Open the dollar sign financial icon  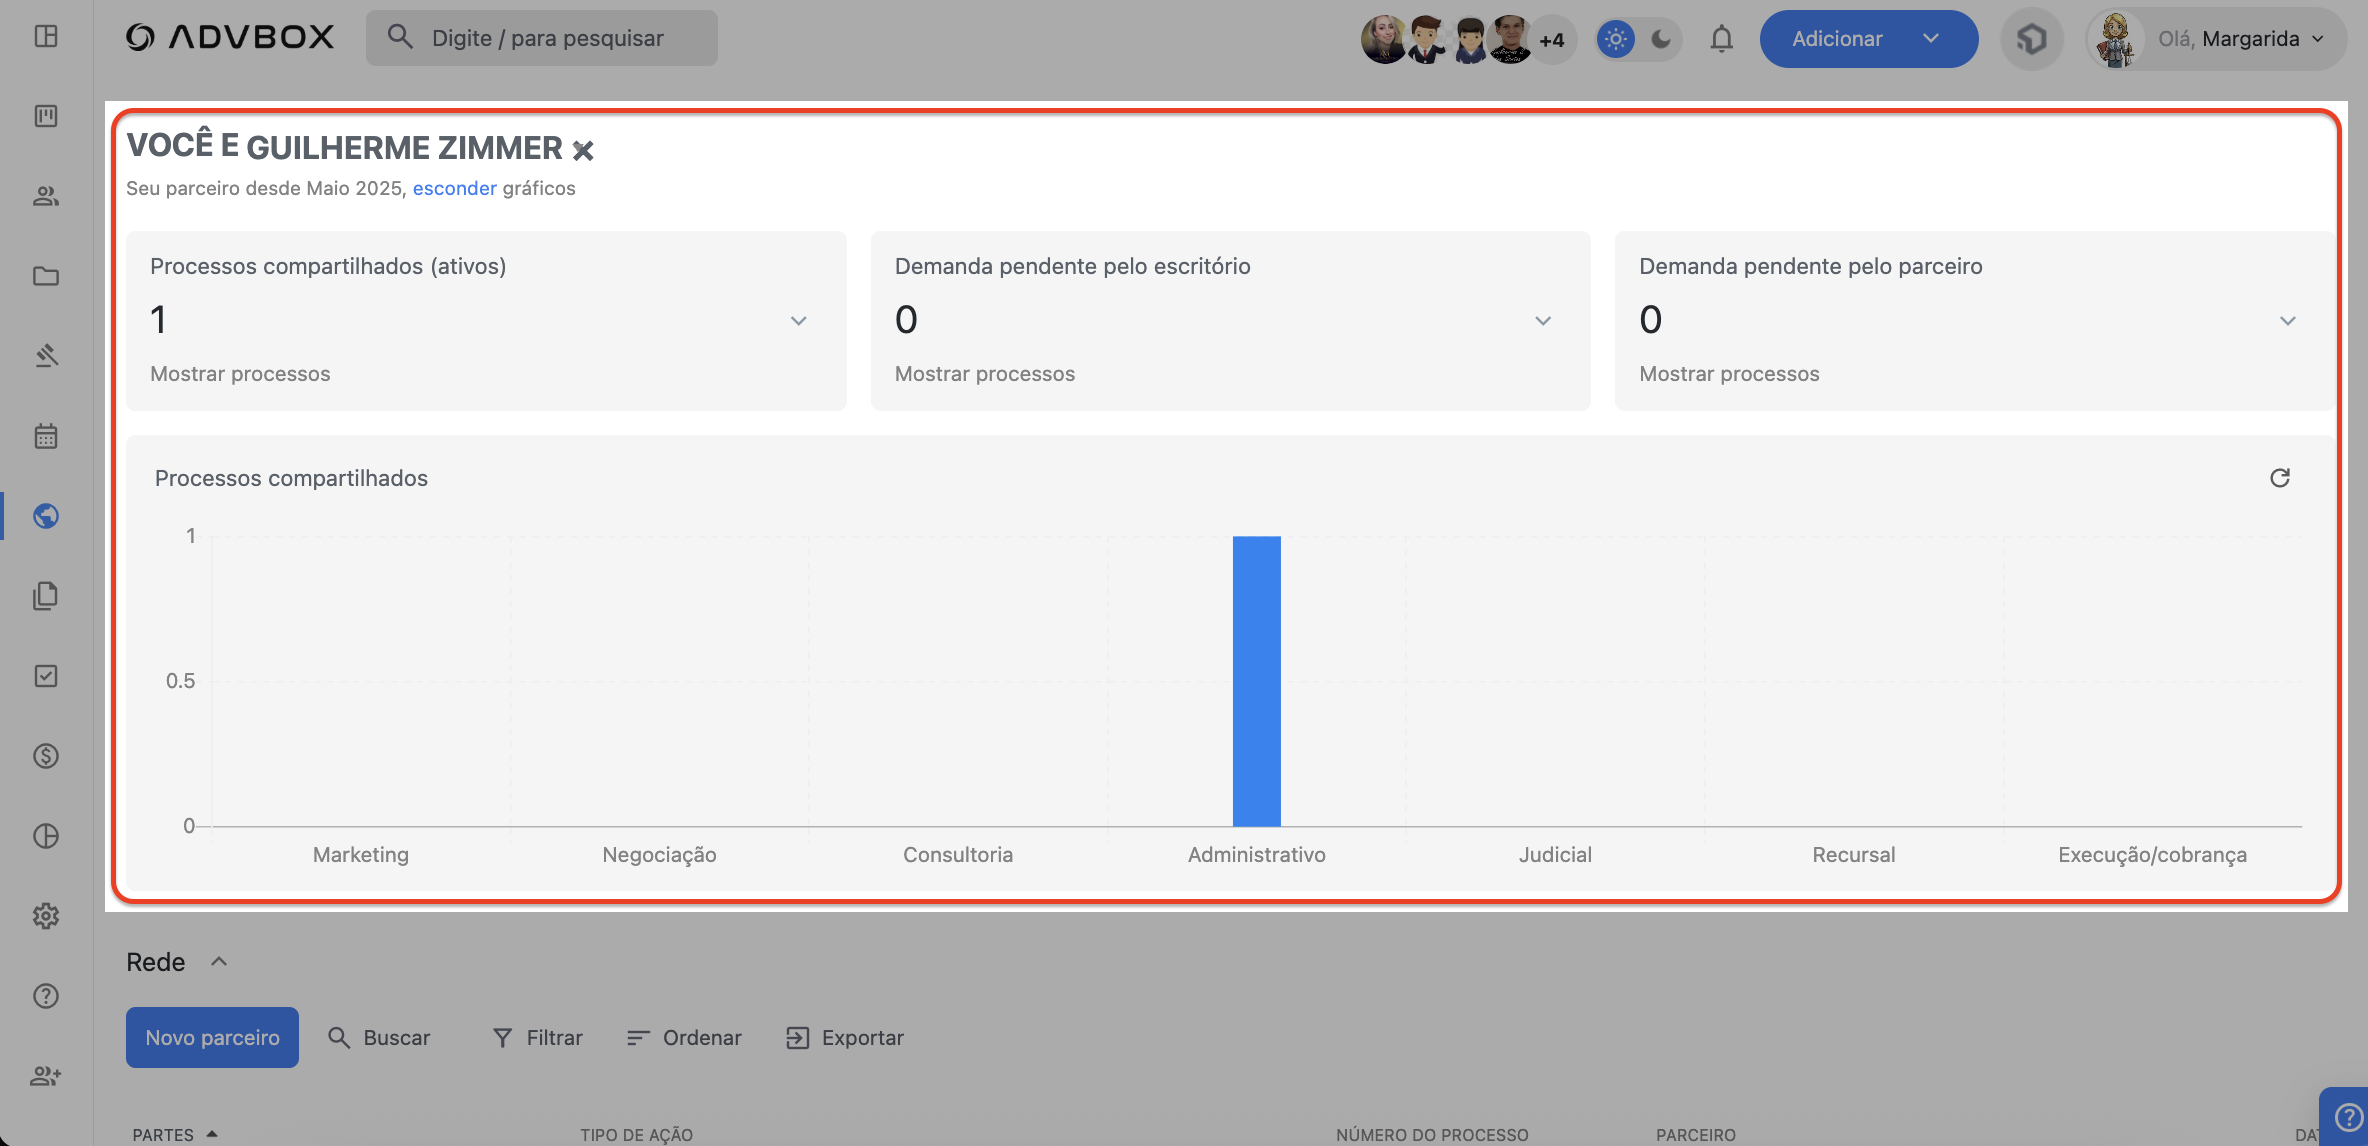coord(46,756)
